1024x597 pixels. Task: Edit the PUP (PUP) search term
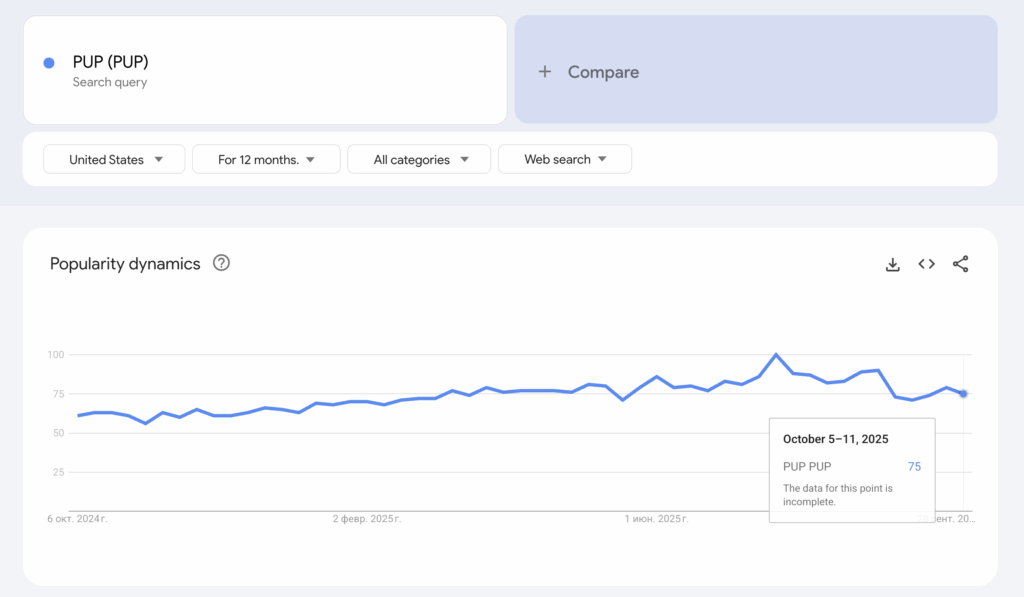point(110,62)
